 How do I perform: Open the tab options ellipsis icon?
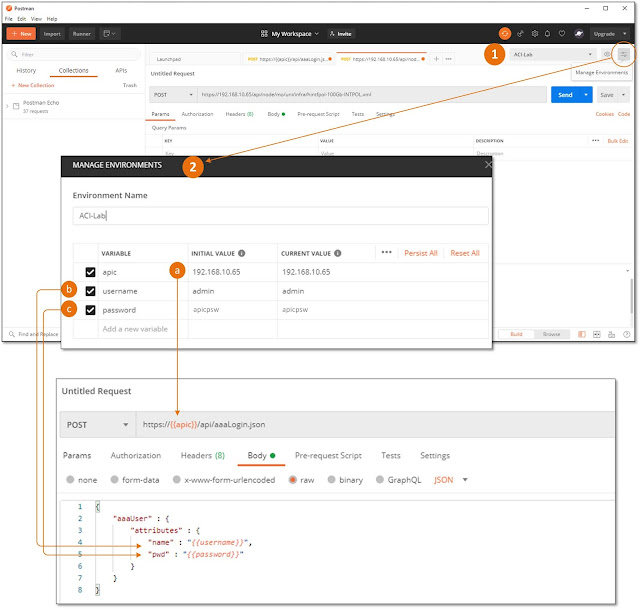tap(448, 59)
